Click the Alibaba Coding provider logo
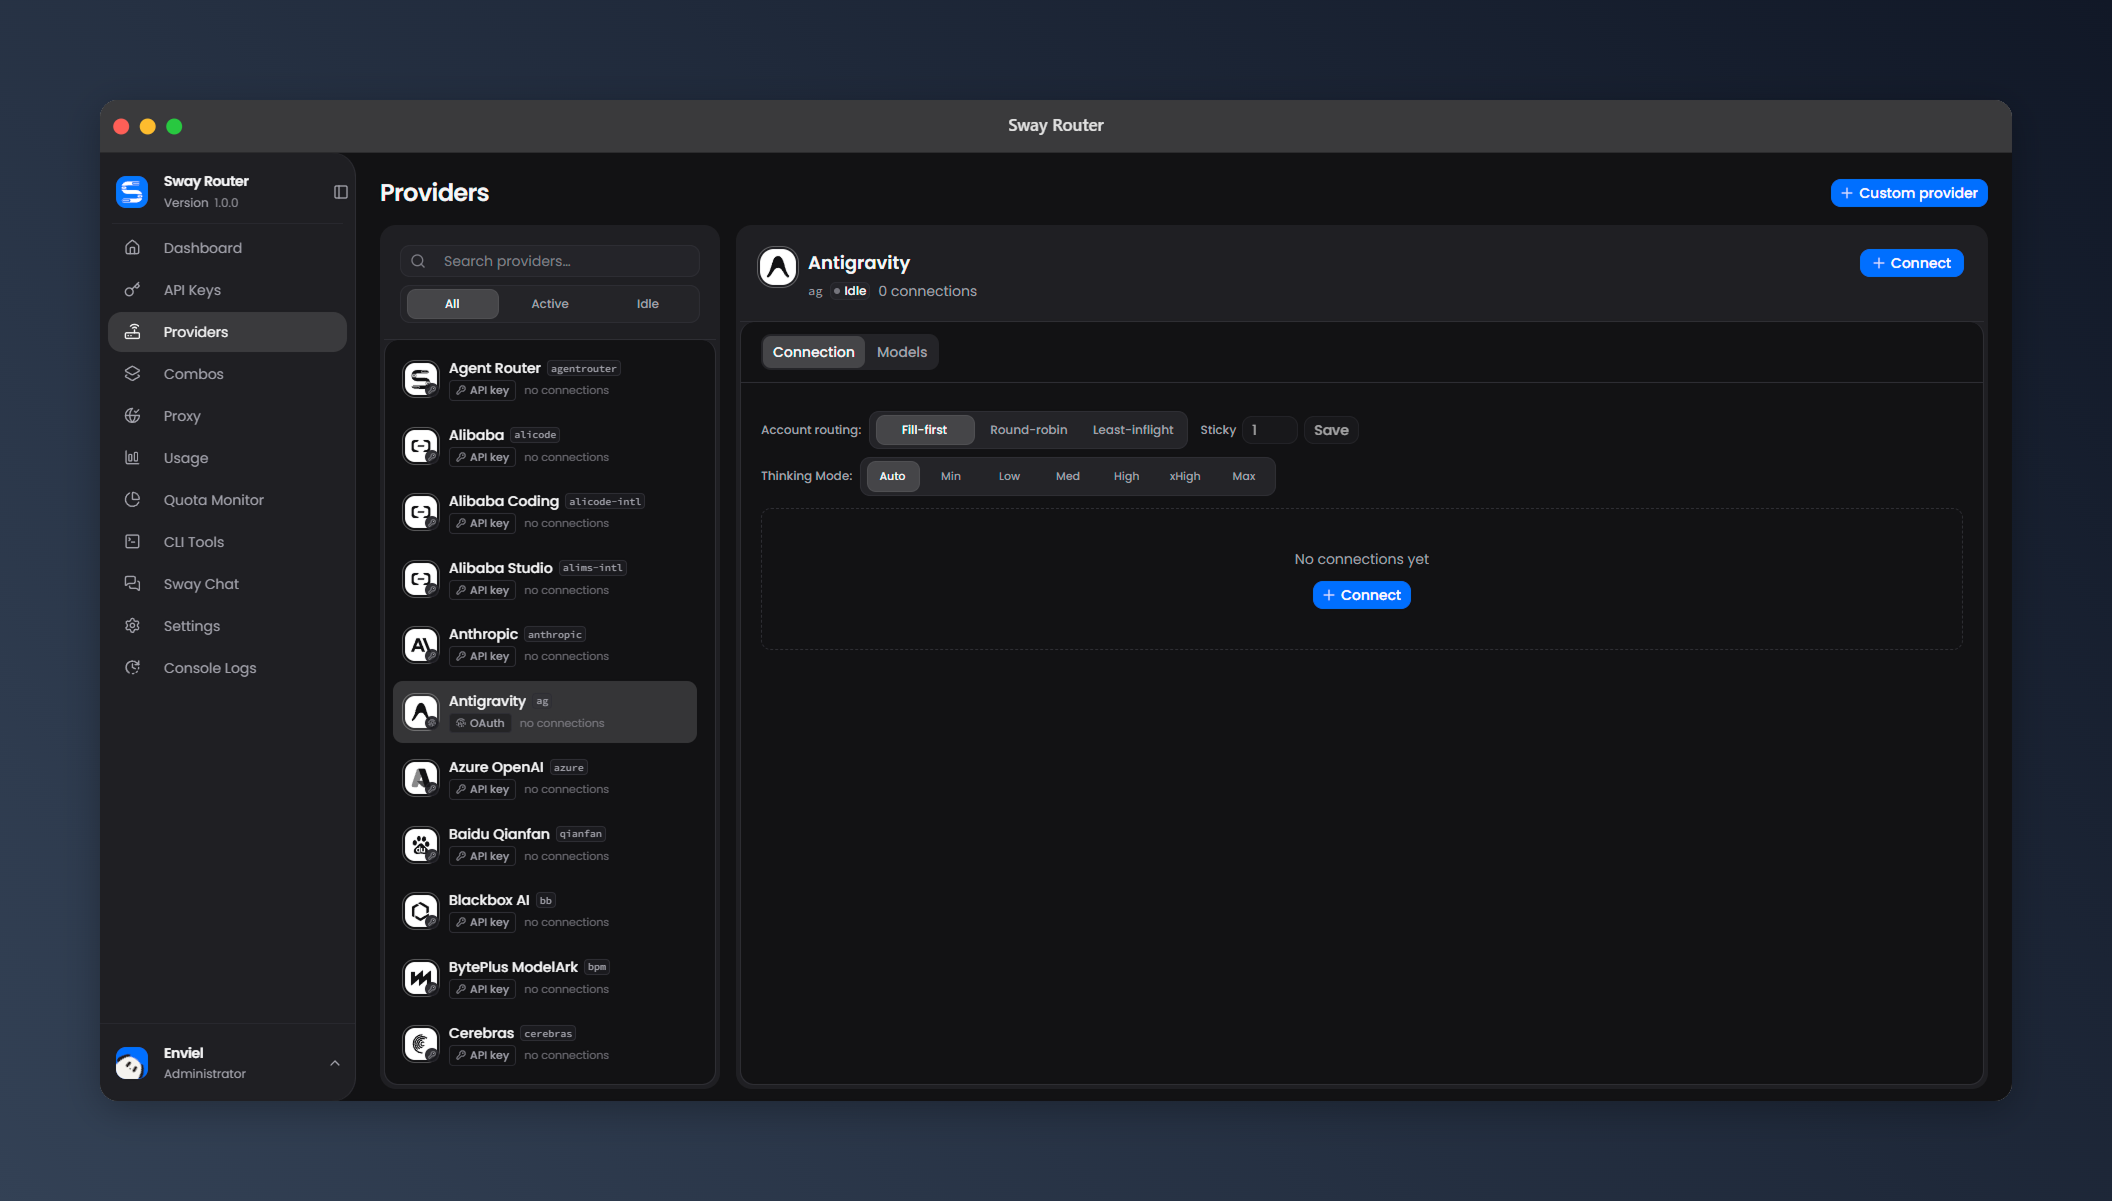This screenshot has height=1201, width=2112. (421, 512)
